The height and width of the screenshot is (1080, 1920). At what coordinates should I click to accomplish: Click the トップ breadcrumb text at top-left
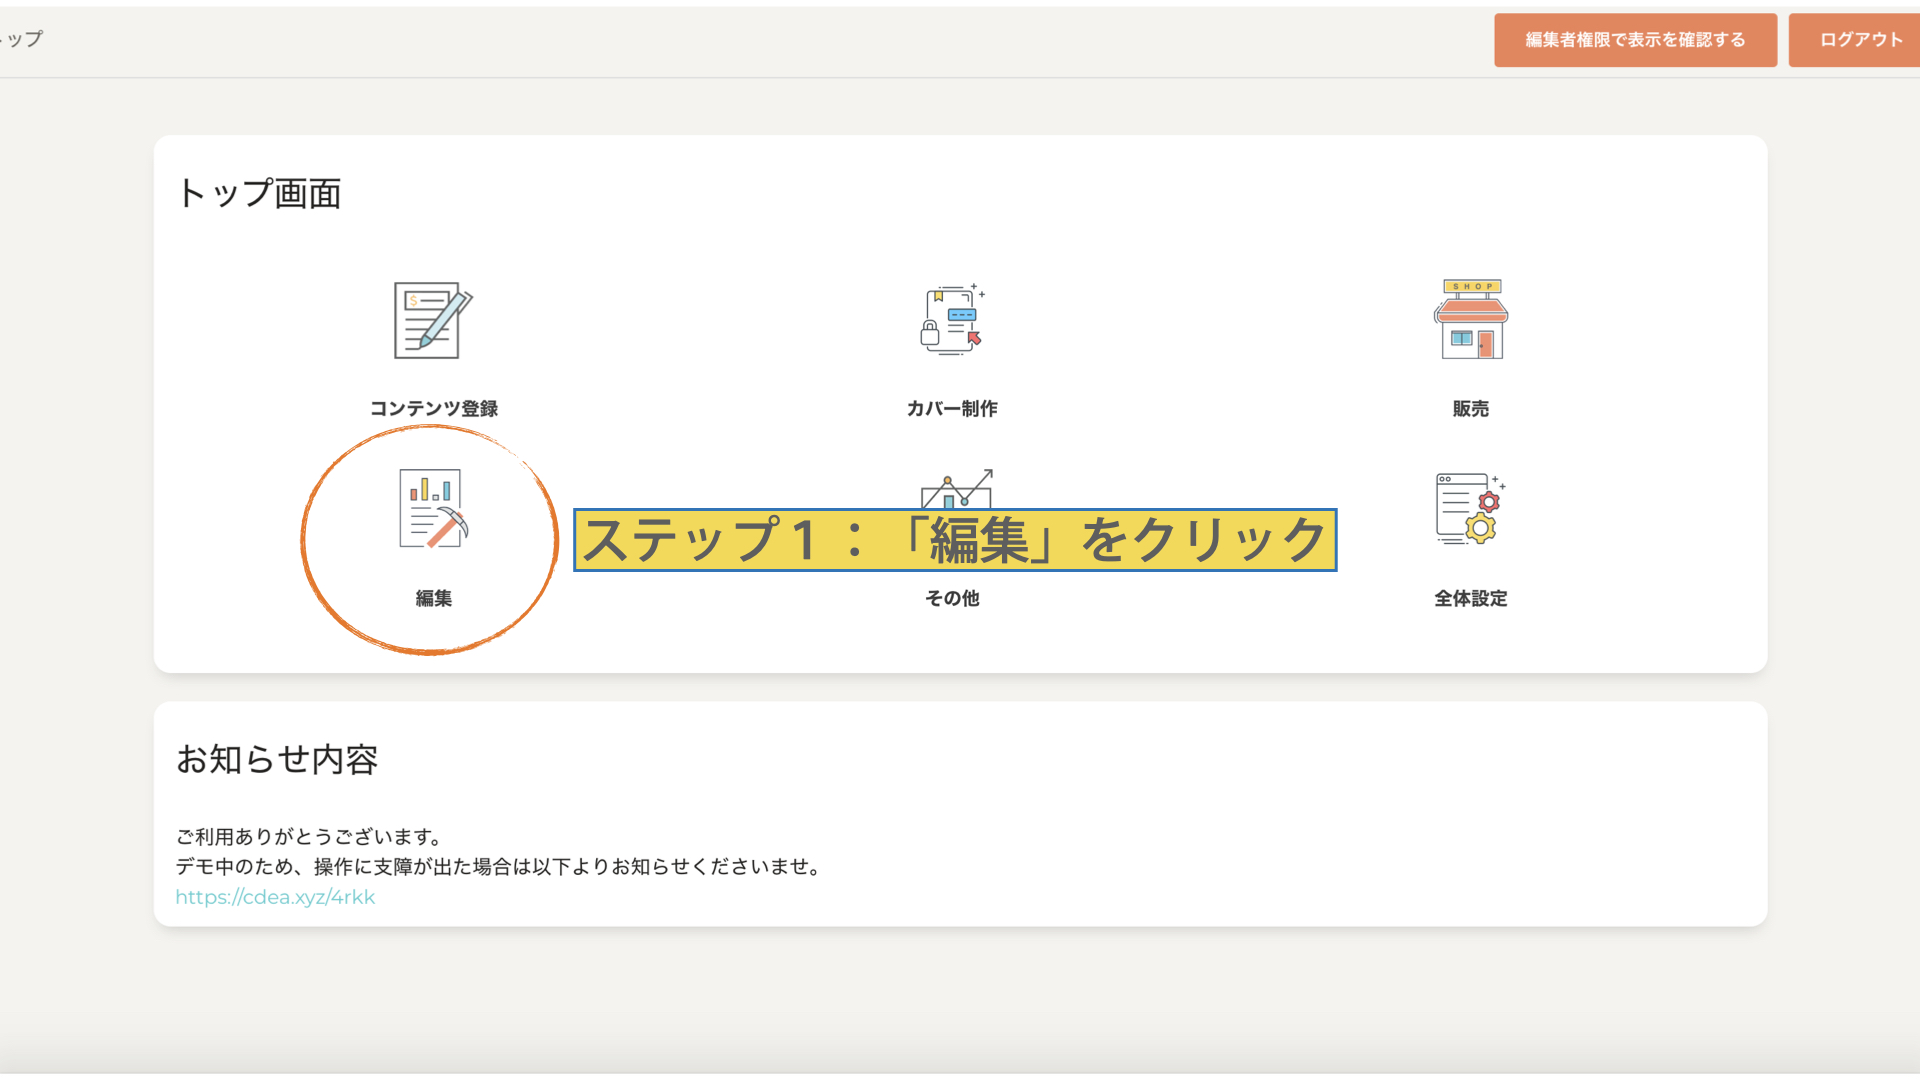coord(24,39)
